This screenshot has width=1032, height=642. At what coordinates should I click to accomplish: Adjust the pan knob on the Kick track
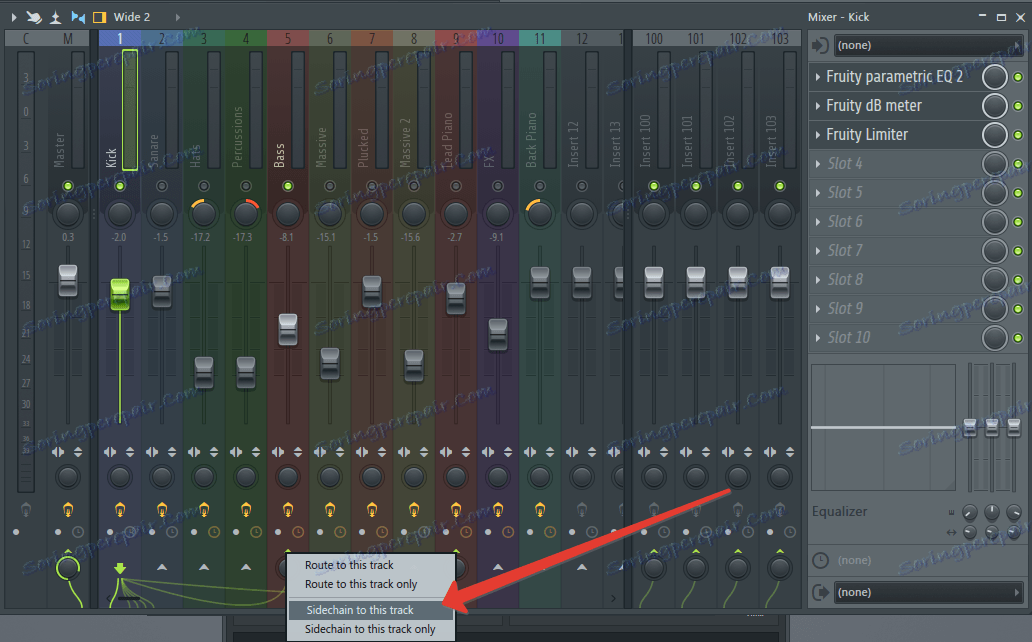119,213
